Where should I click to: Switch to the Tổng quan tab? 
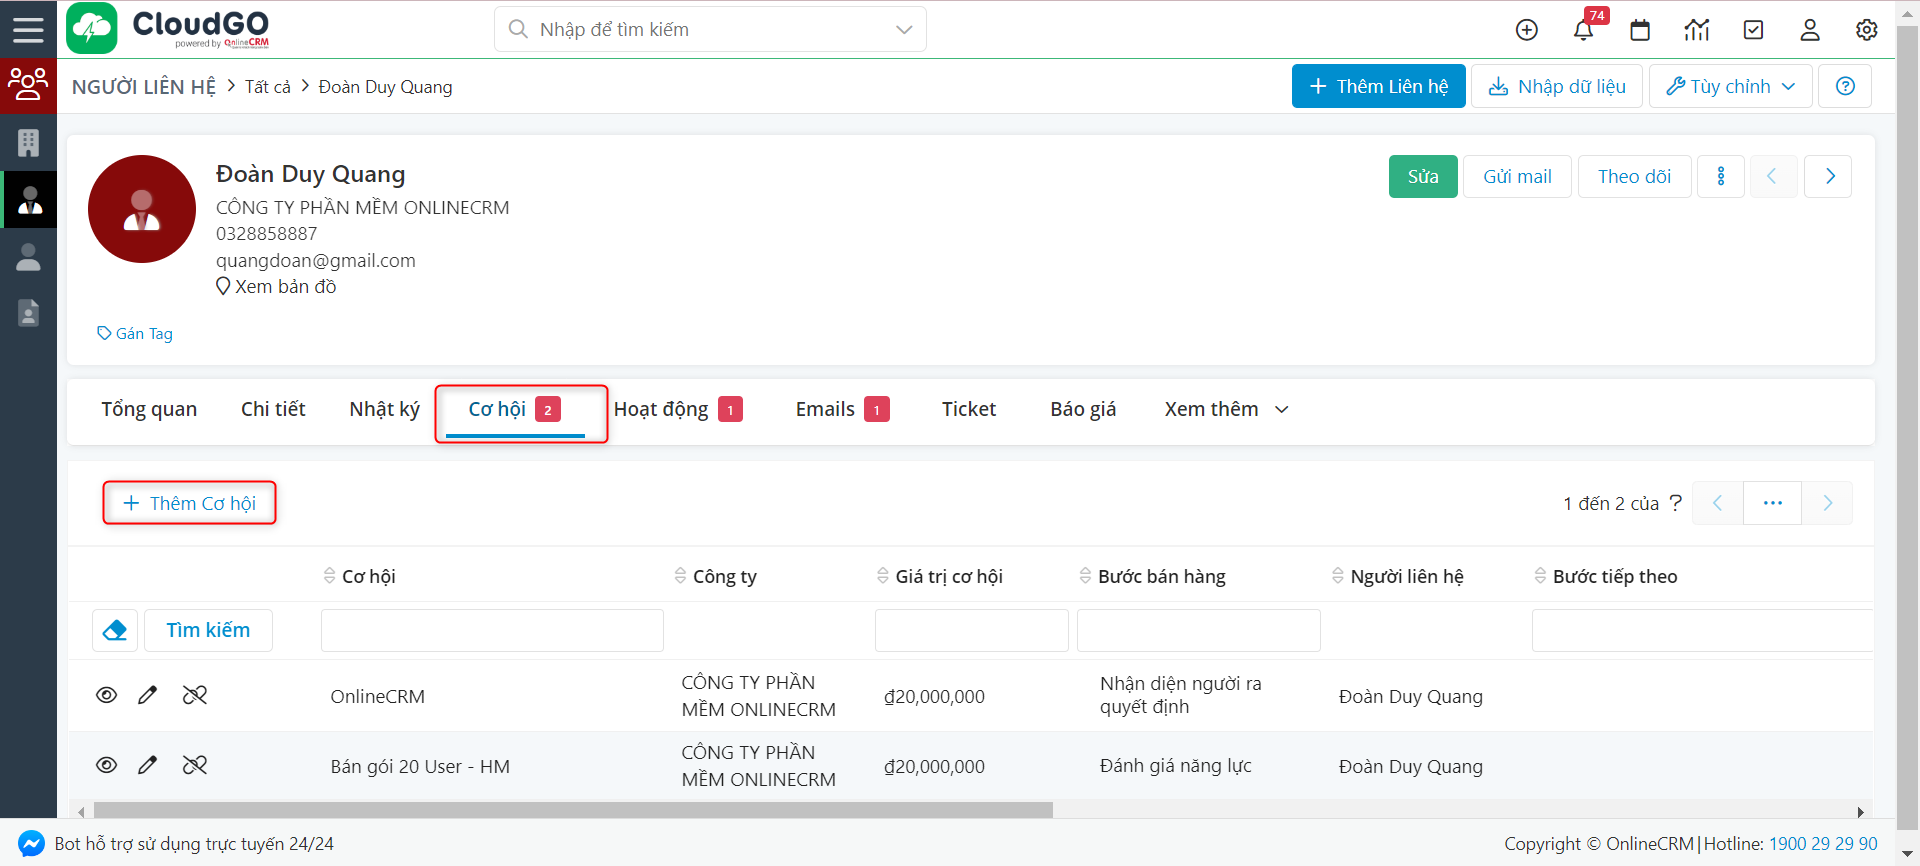(x=149, y=409)
